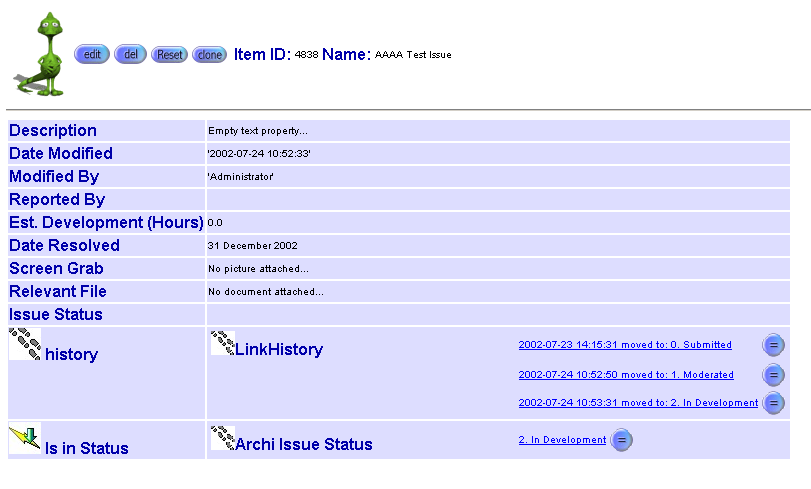
Task: Click the round blue button beside the Moderated entry
Action: point(773,375)
